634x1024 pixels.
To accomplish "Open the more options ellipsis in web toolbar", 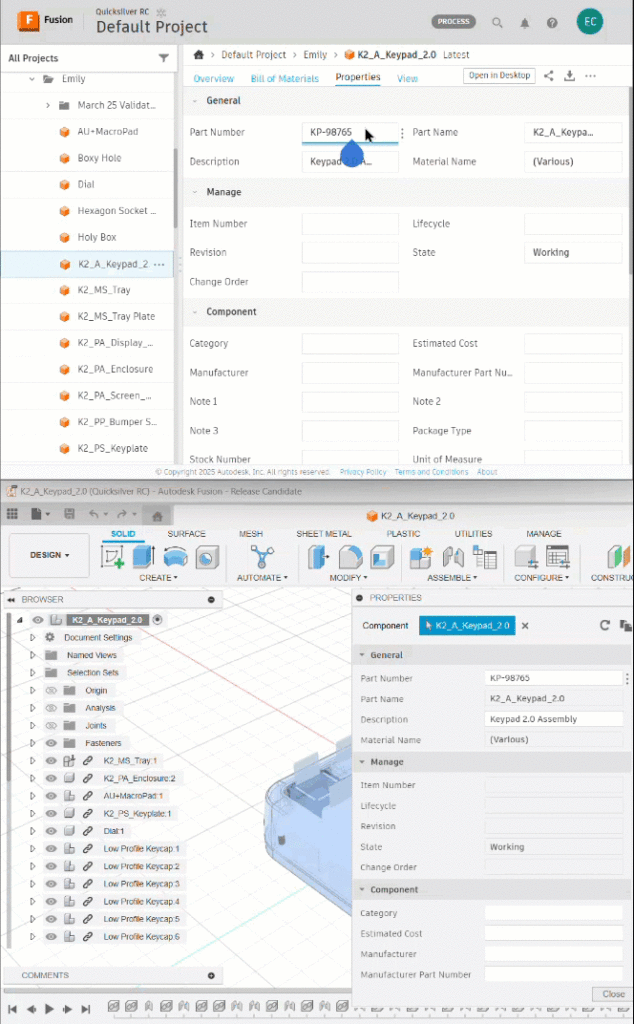I will 590,76.
